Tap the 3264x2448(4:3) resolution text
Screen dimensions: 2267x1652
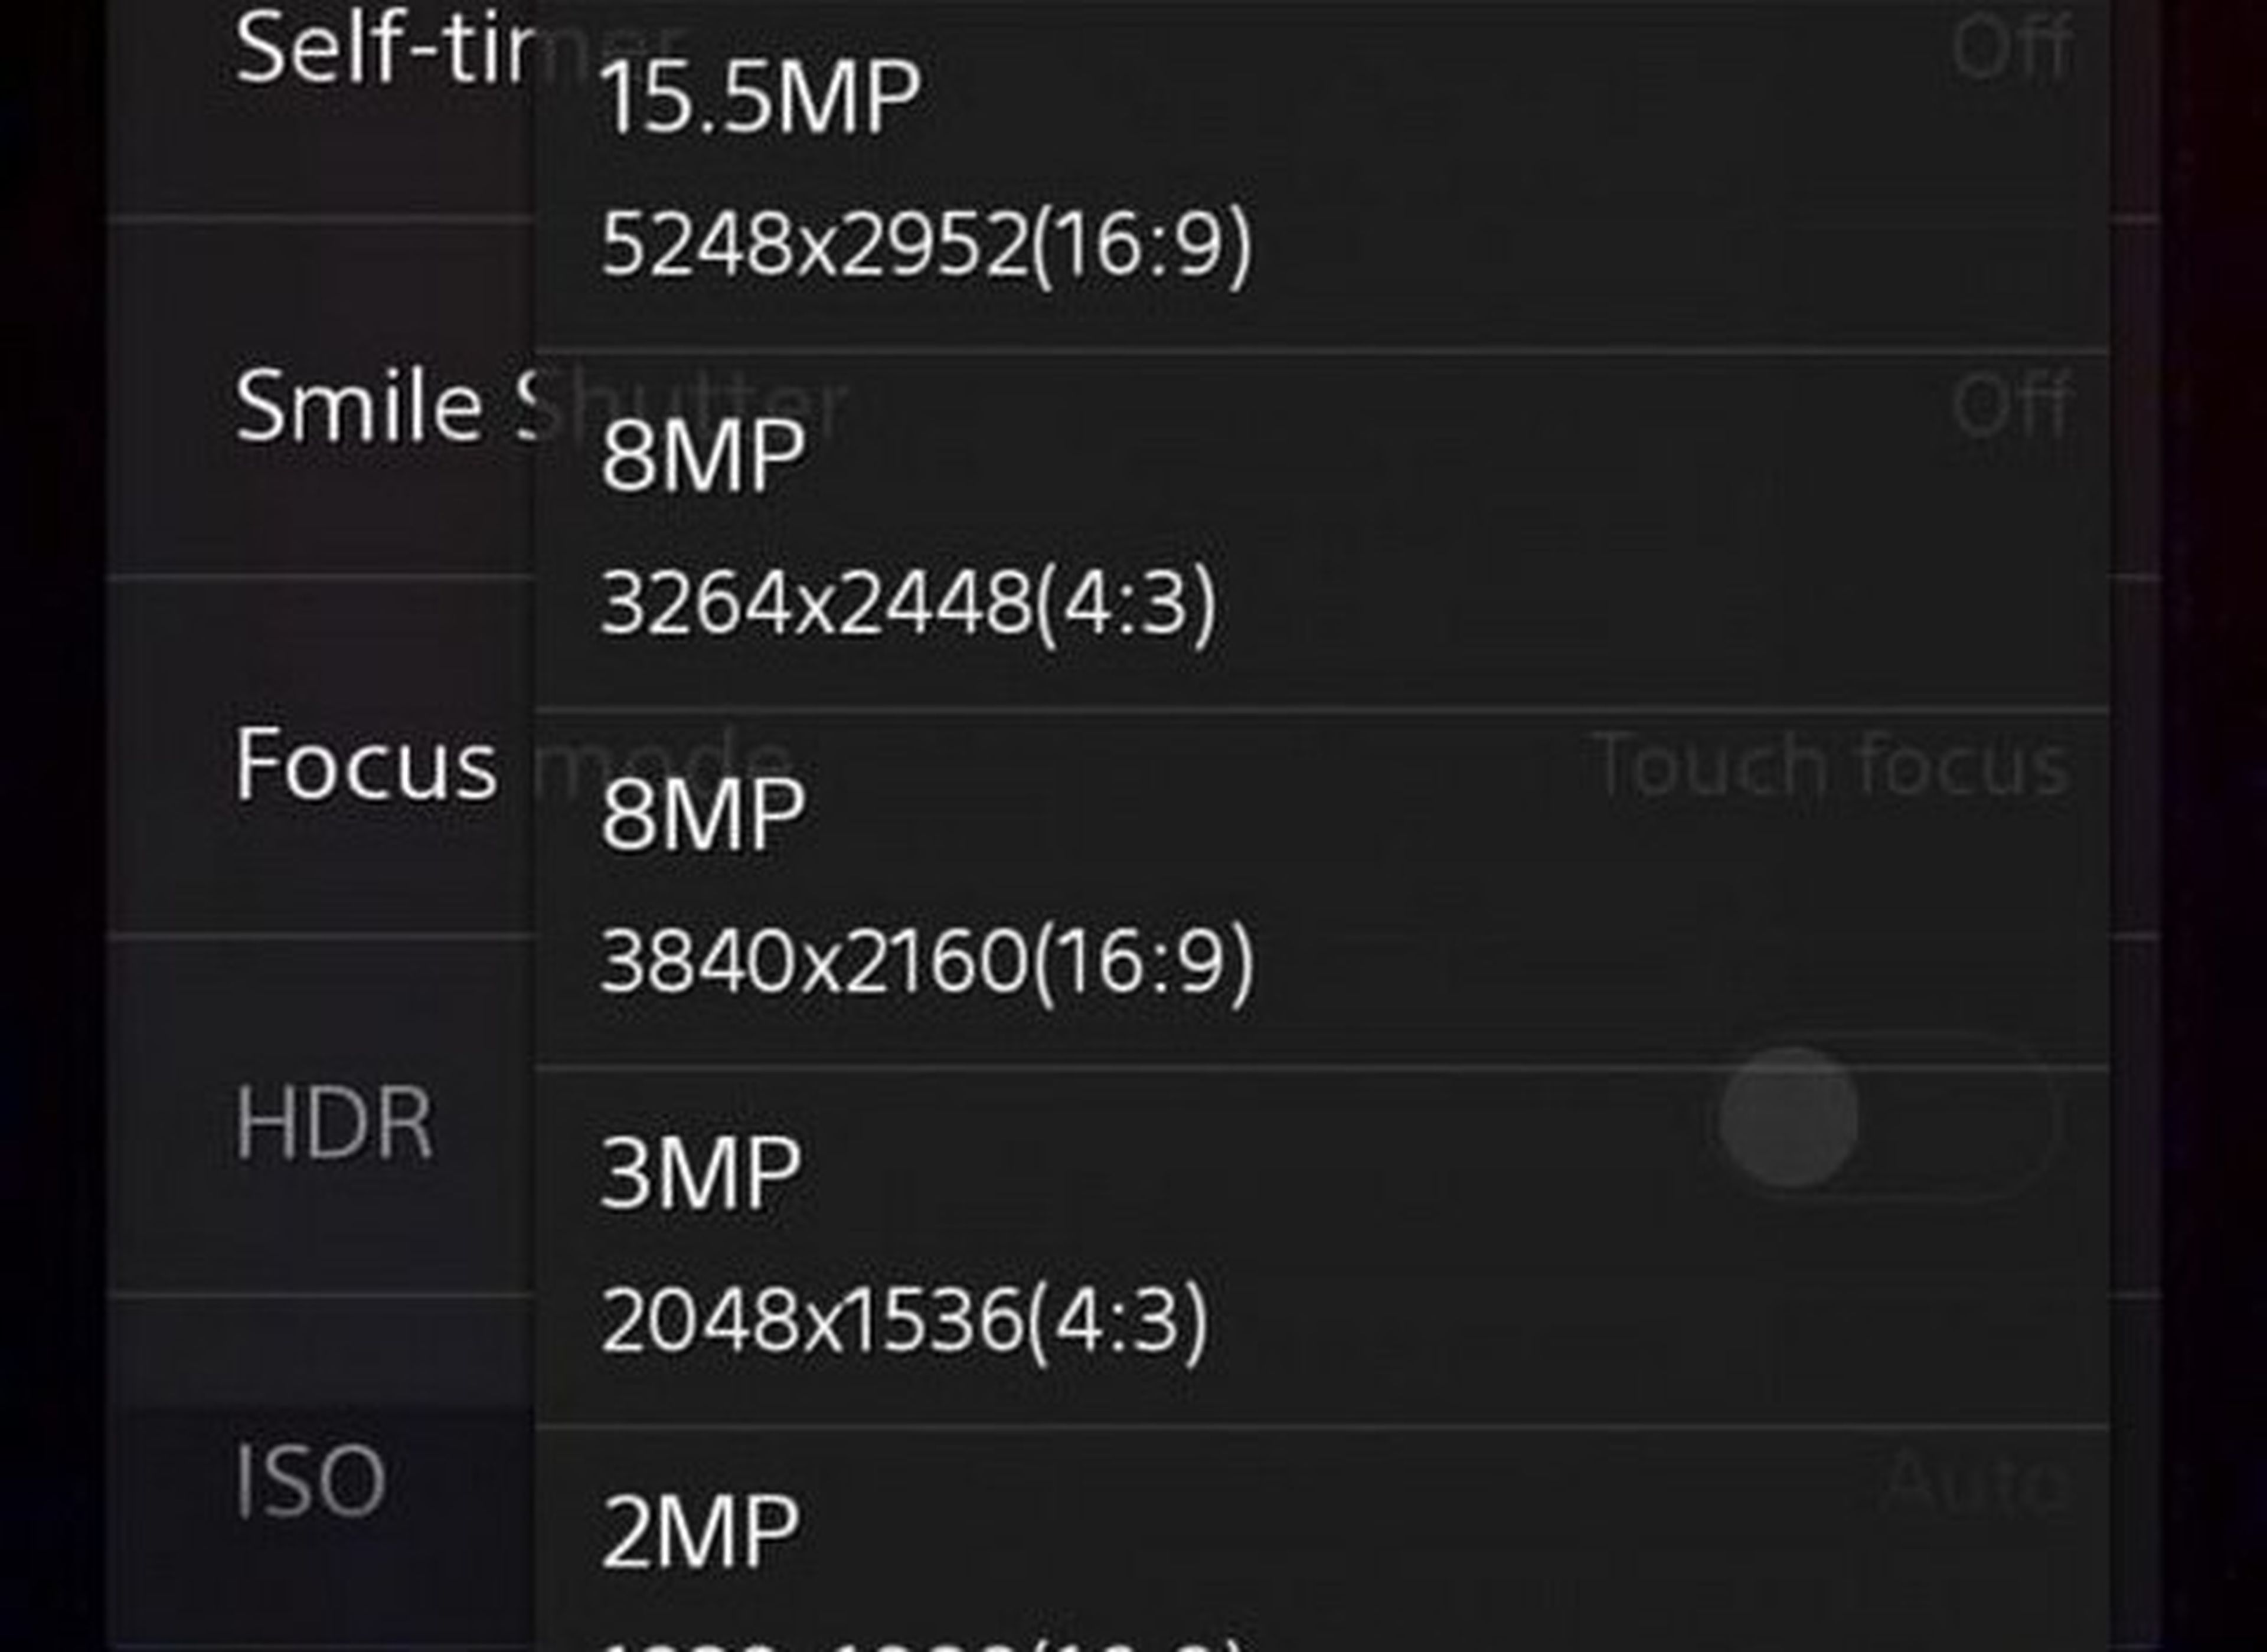908,603
